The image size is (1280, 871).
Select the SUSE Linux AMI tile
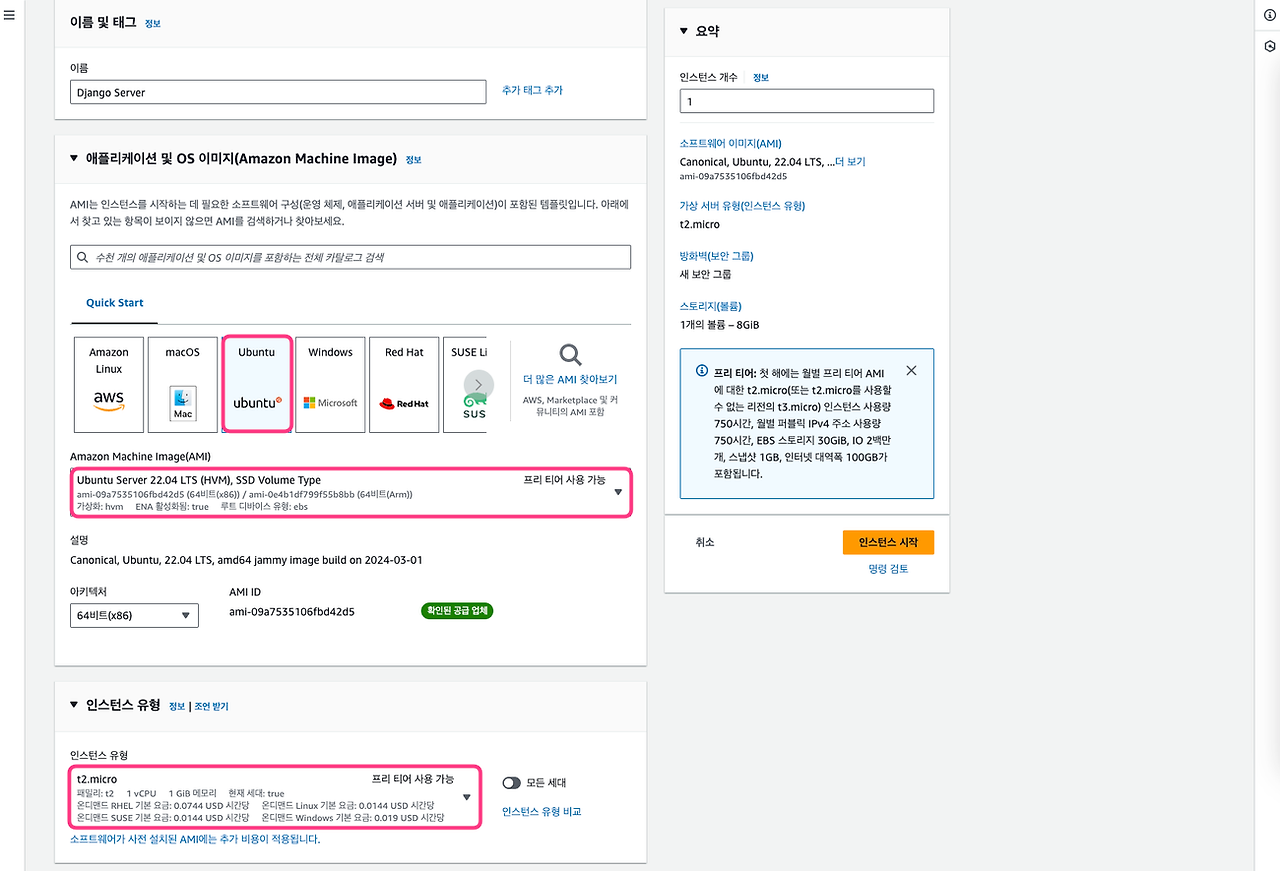coord(466,384)
